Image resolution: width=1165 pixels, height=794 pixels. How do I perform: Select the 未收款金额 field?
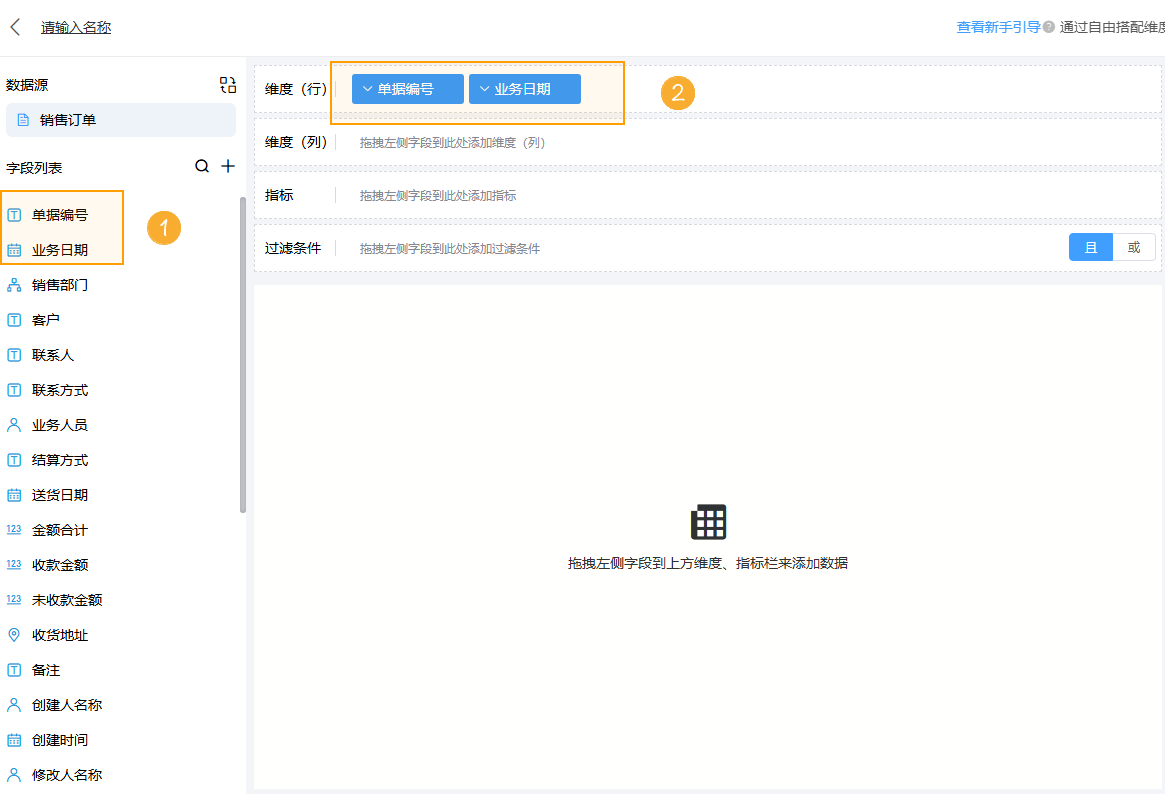66,599
